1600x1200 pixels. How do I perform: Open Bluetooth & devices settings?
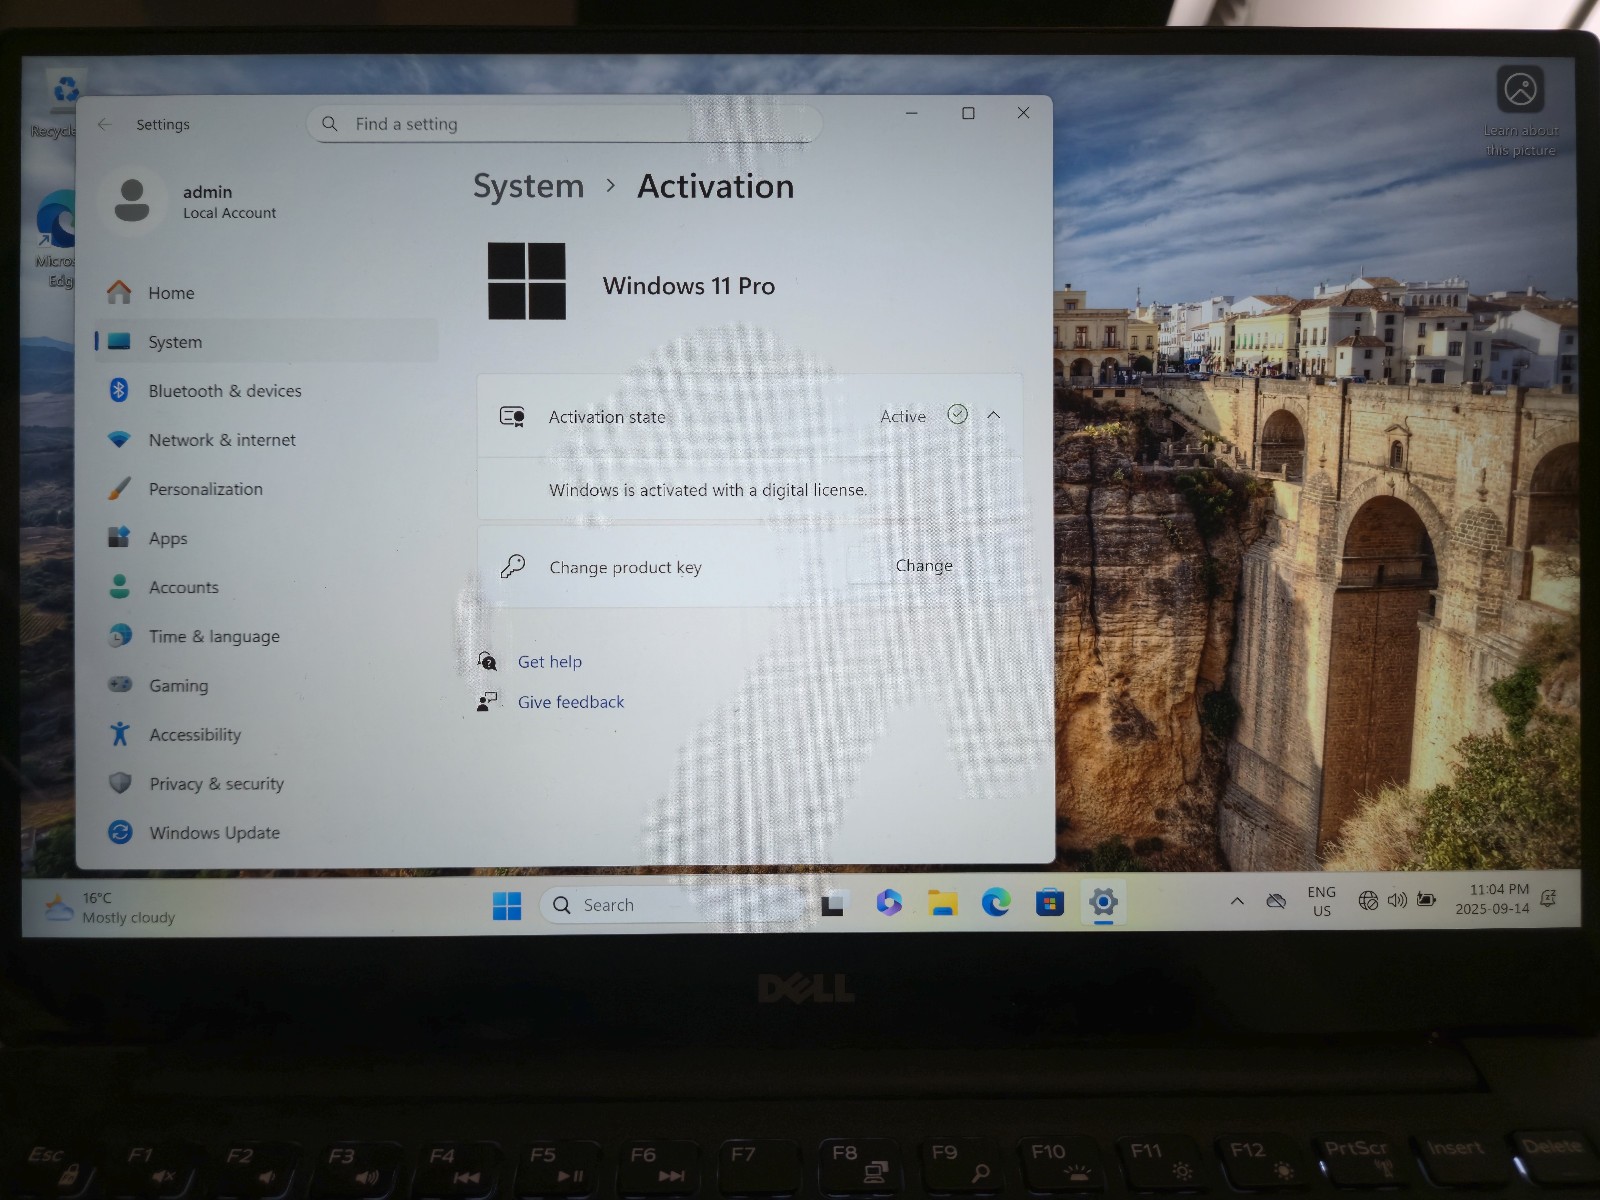pyautogui.click(x=268, y=391)
